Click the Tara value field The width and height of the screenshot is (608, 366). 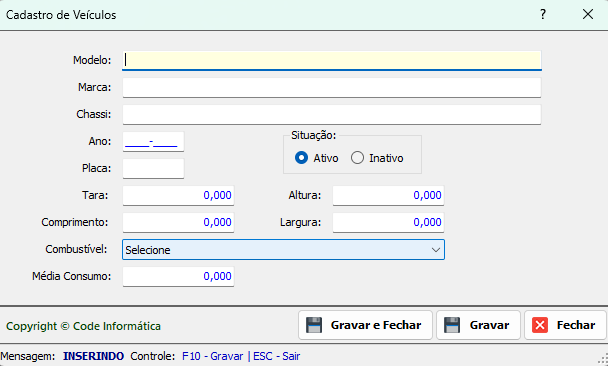[178, 195]
